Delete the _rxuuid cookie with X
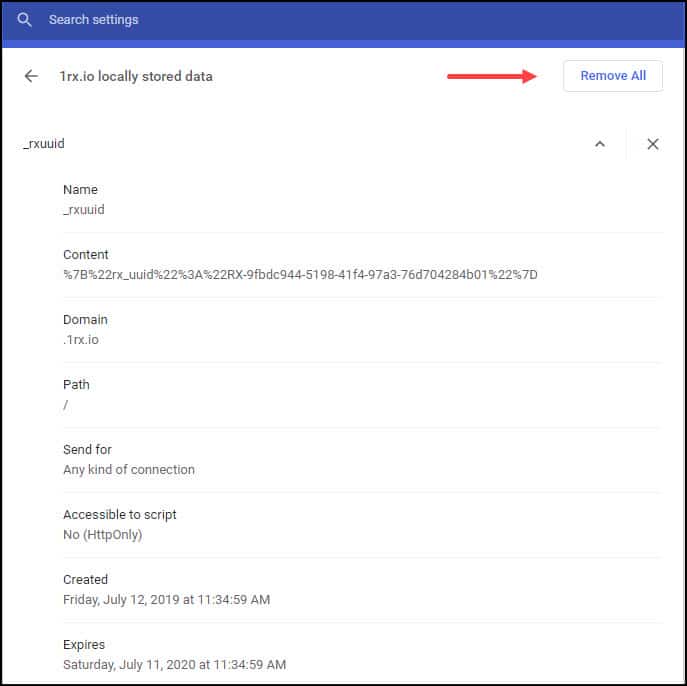This screenshot has width=687, height=686. [x=652, y=144]
